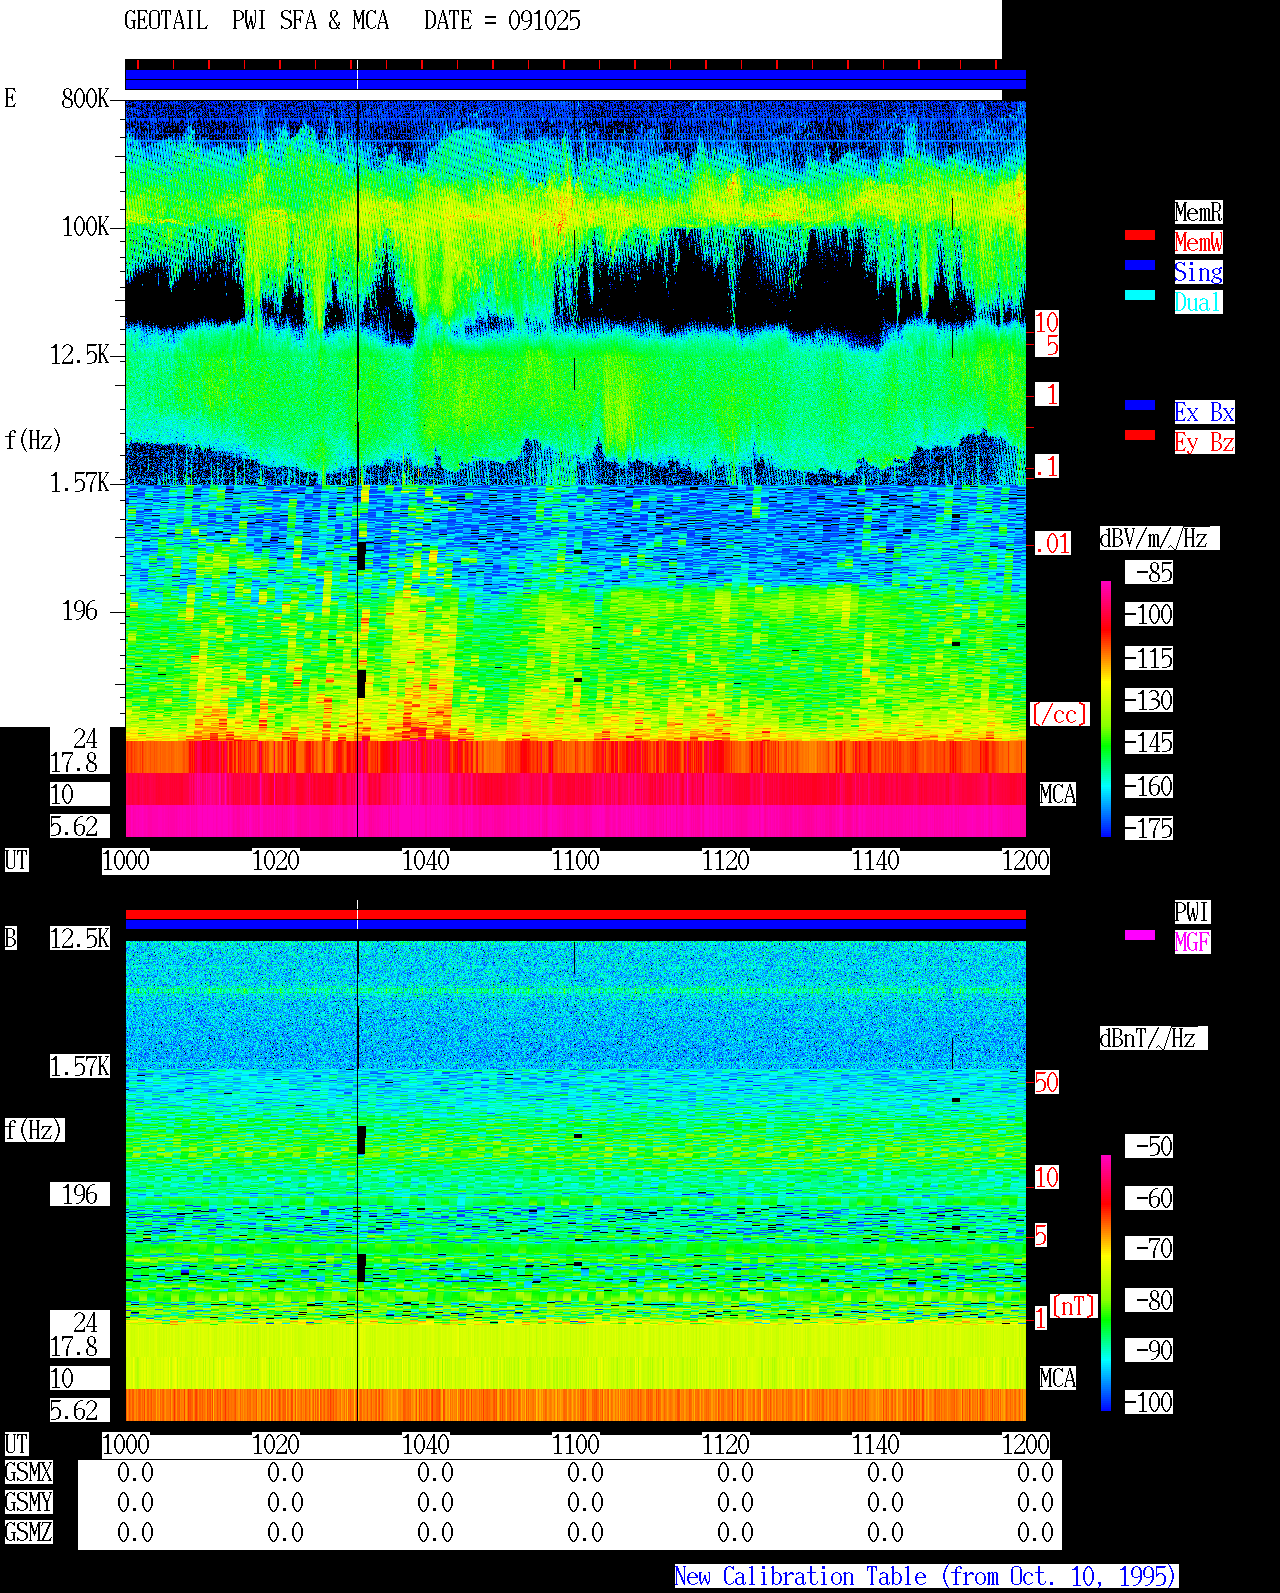The height and width of the screenshot is (1593, 1280).
Task: Click the 1140 UT label below electric spectrogram
Action: tap(876, 861)
